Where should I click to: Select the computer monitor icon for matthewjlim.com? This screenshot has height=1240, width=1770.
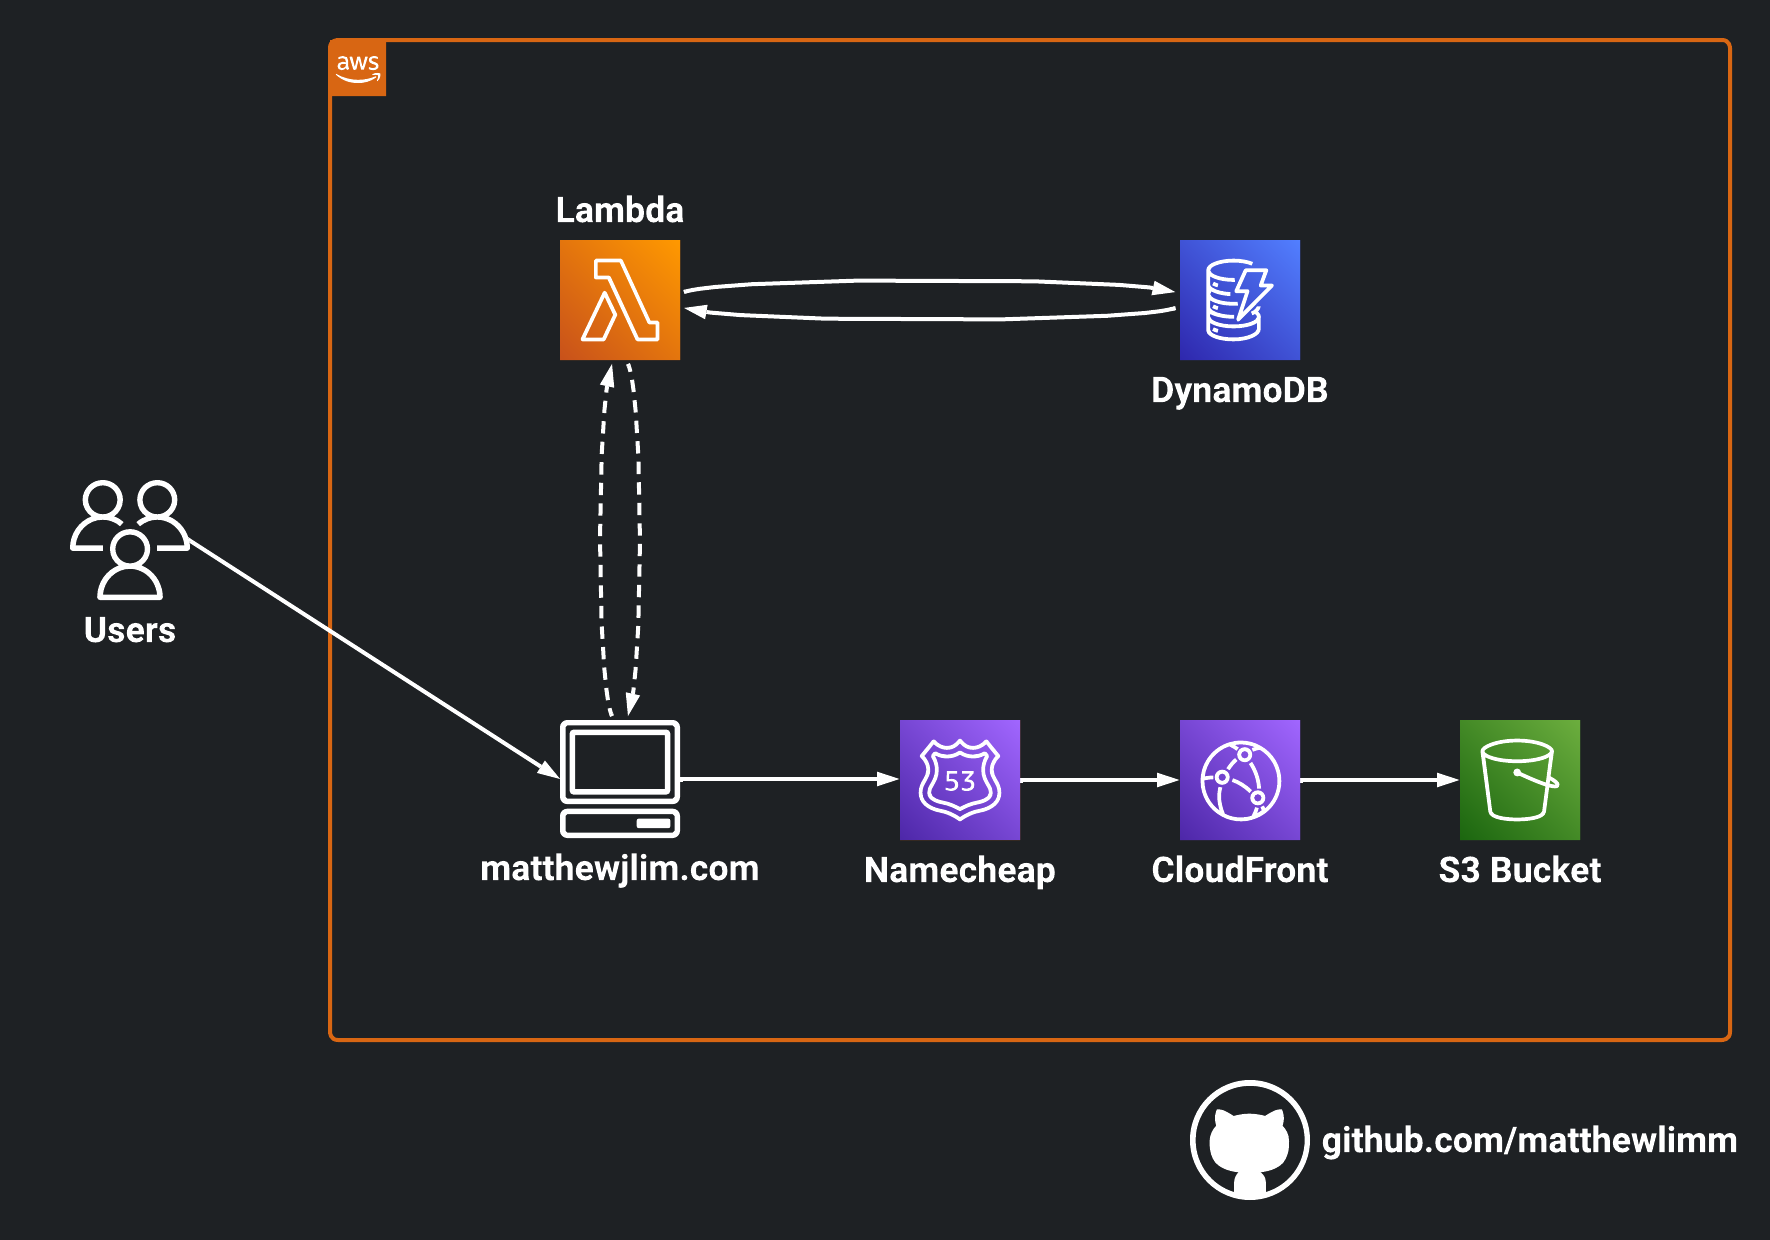point(620,779)
